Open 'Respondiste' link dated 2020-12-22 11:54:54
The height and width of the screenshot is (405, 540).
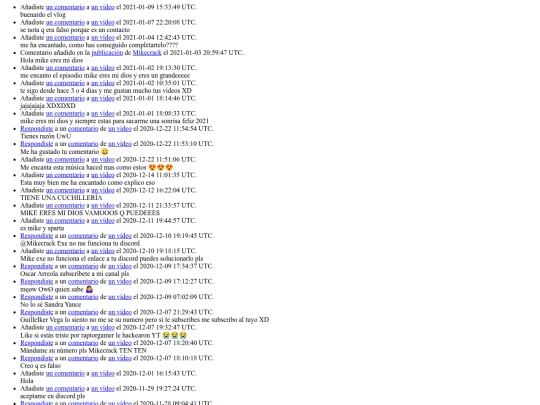37,128
